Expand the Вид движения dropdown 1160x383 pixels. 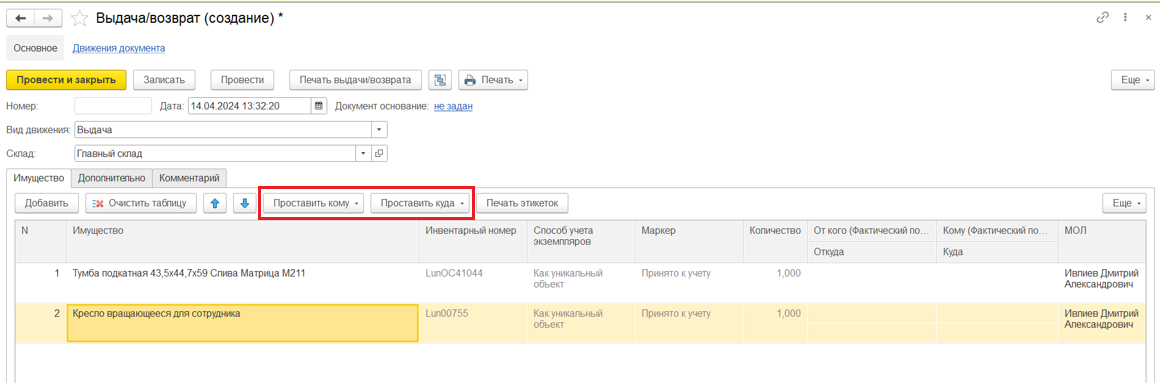click(x=380, y=129)
